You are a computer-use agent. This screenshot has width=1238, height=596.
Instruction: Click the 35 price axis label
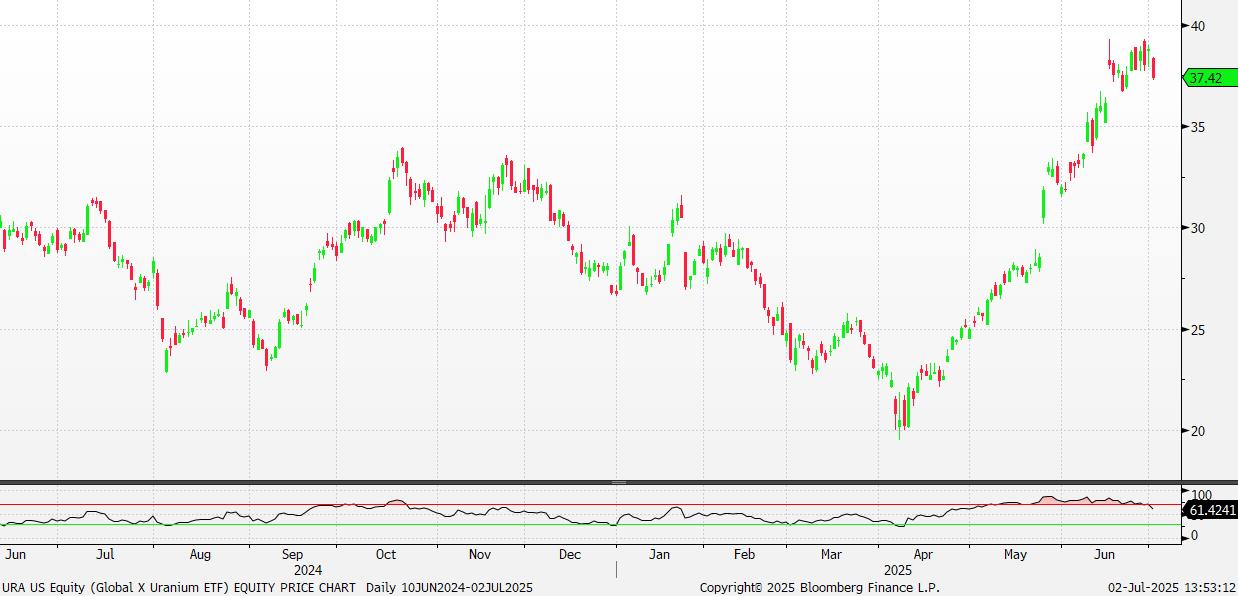(x=1197, y=127)
